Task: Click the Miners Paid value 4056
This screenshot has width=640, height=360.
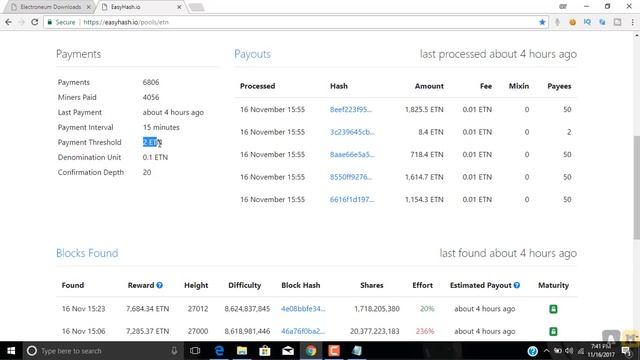Action: pos(151,97)
